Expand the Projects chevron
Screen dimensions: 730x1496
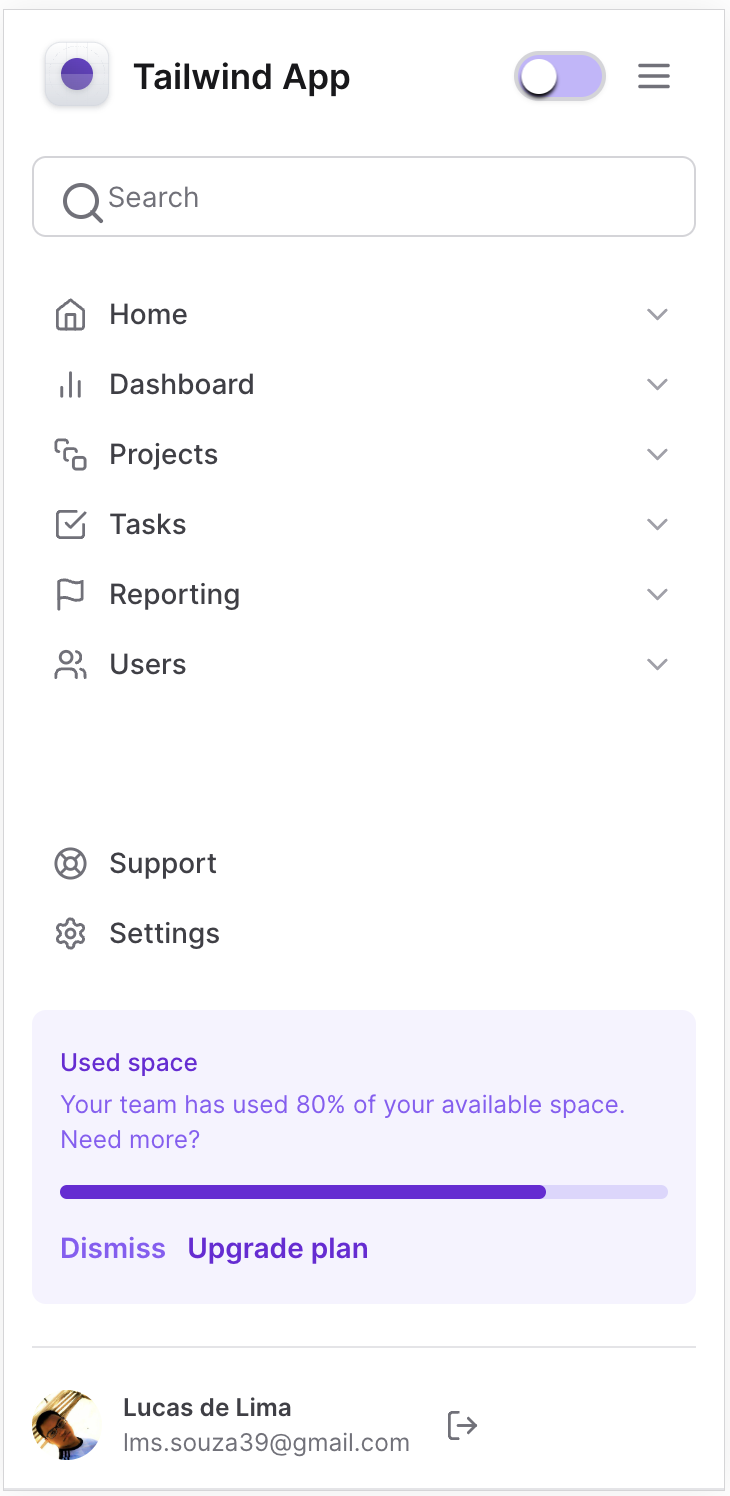click(x=657, y=455)
